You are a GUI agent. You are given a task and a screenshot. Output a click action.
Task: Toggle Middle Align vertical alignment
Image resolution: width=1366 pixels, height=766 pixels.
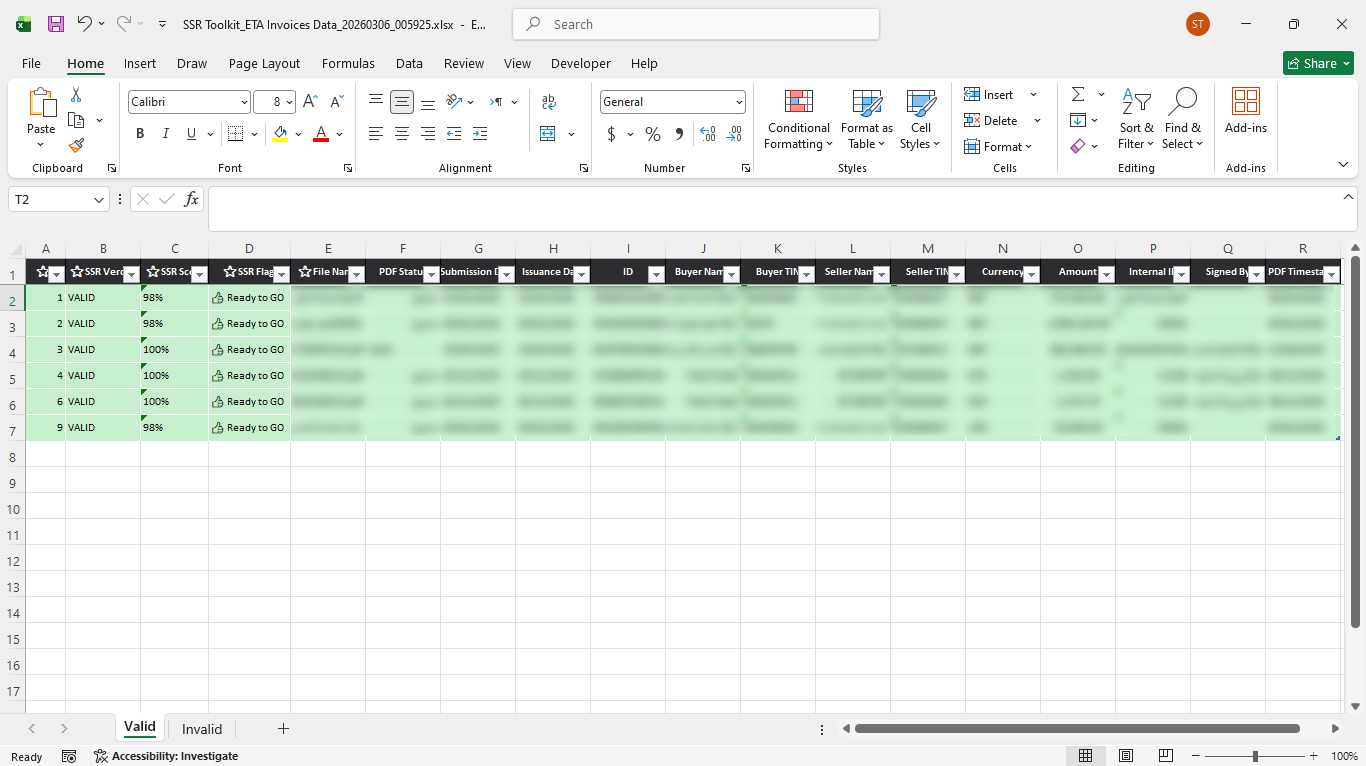402,102
